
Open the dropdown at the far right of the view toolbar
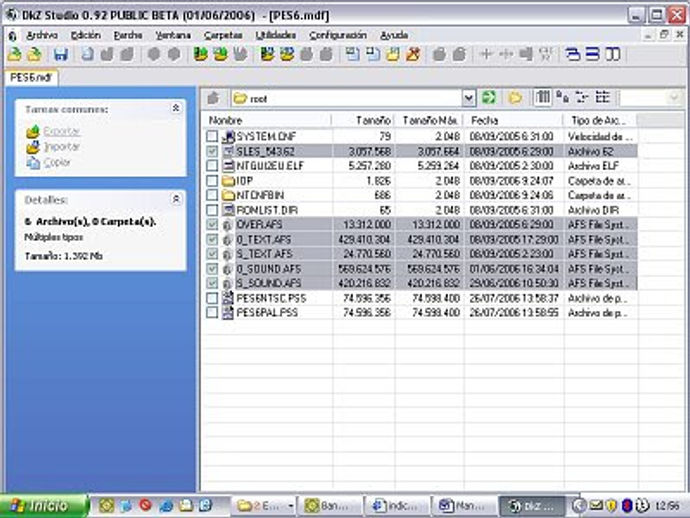[673, 98]
